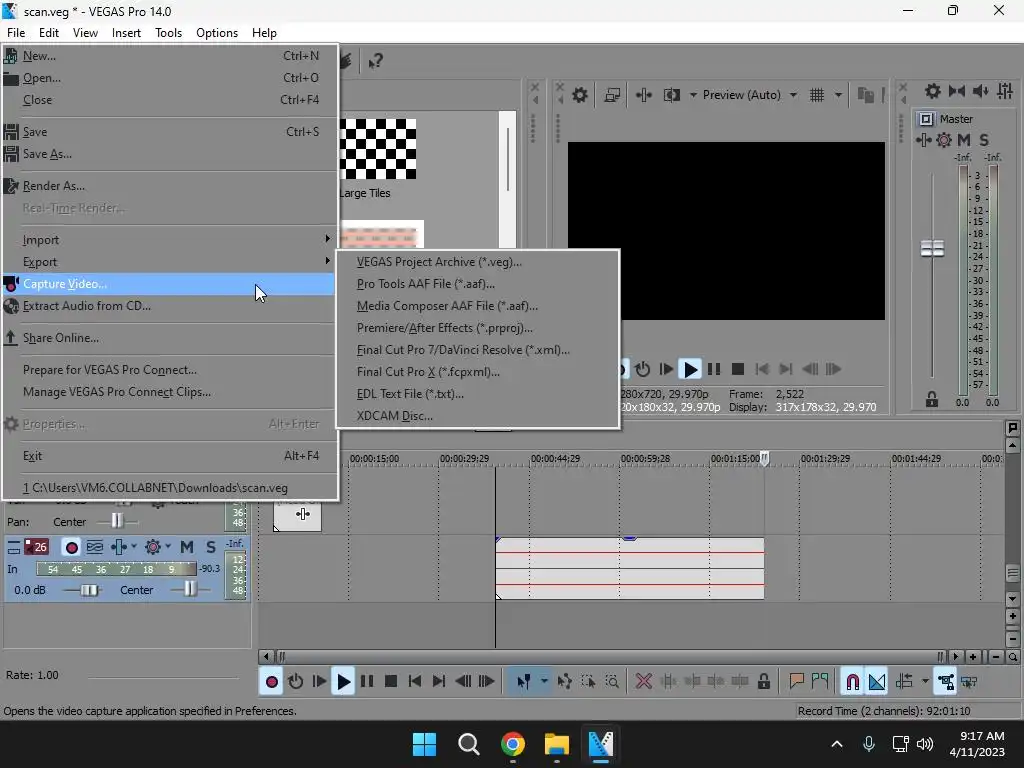Expand the Import submenu
The image size is (1024, 768).
(x=170, y=240)
